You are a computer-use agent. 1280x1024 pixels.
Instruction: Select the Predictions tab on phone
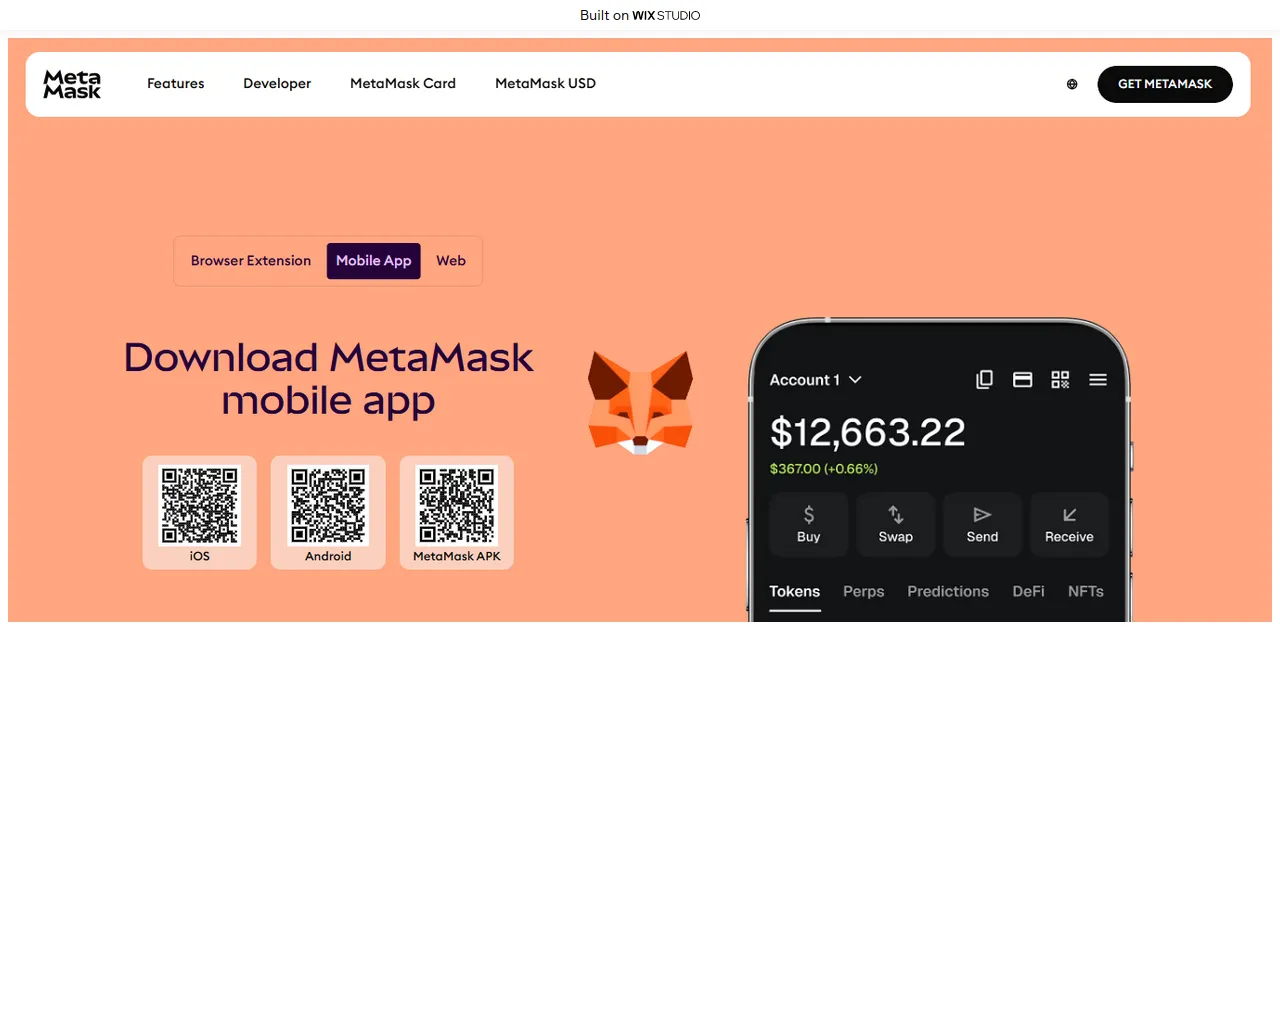point(948,592)
